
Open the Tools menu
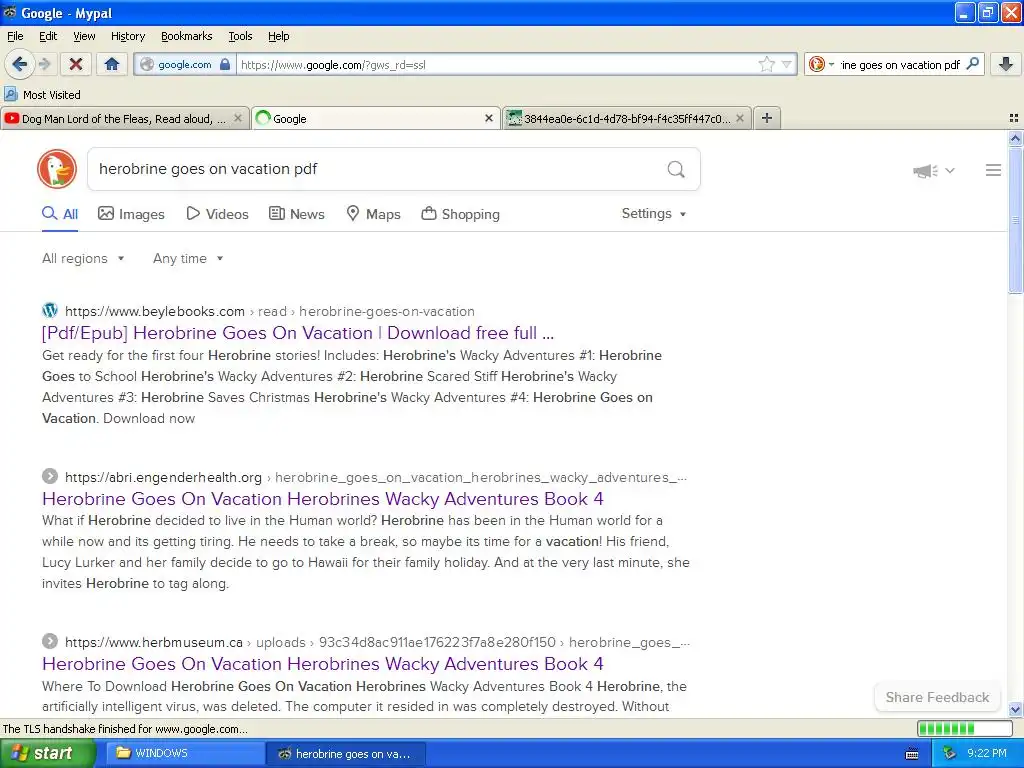click(x=240, y=36)
